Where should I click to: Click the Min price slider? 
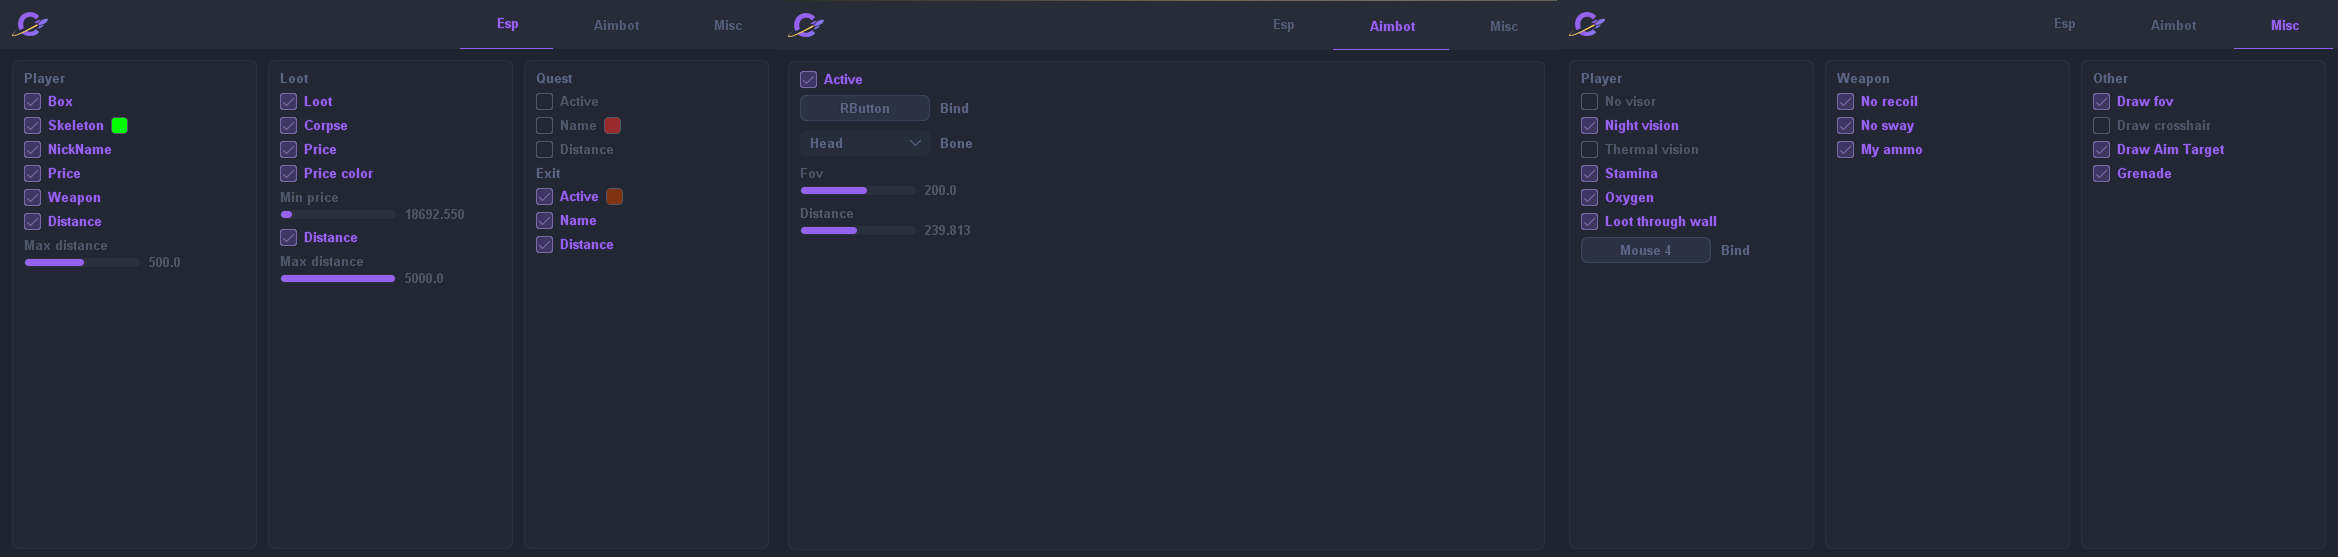[x=338, y=214]
